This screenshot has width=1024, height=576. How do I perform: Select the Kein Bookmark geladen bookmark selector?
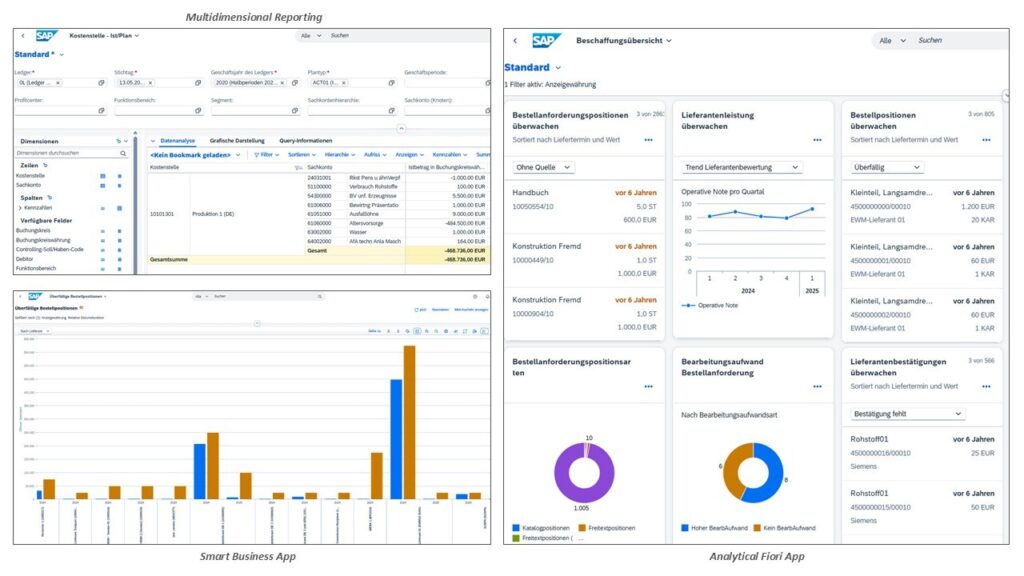pos(192,155)
